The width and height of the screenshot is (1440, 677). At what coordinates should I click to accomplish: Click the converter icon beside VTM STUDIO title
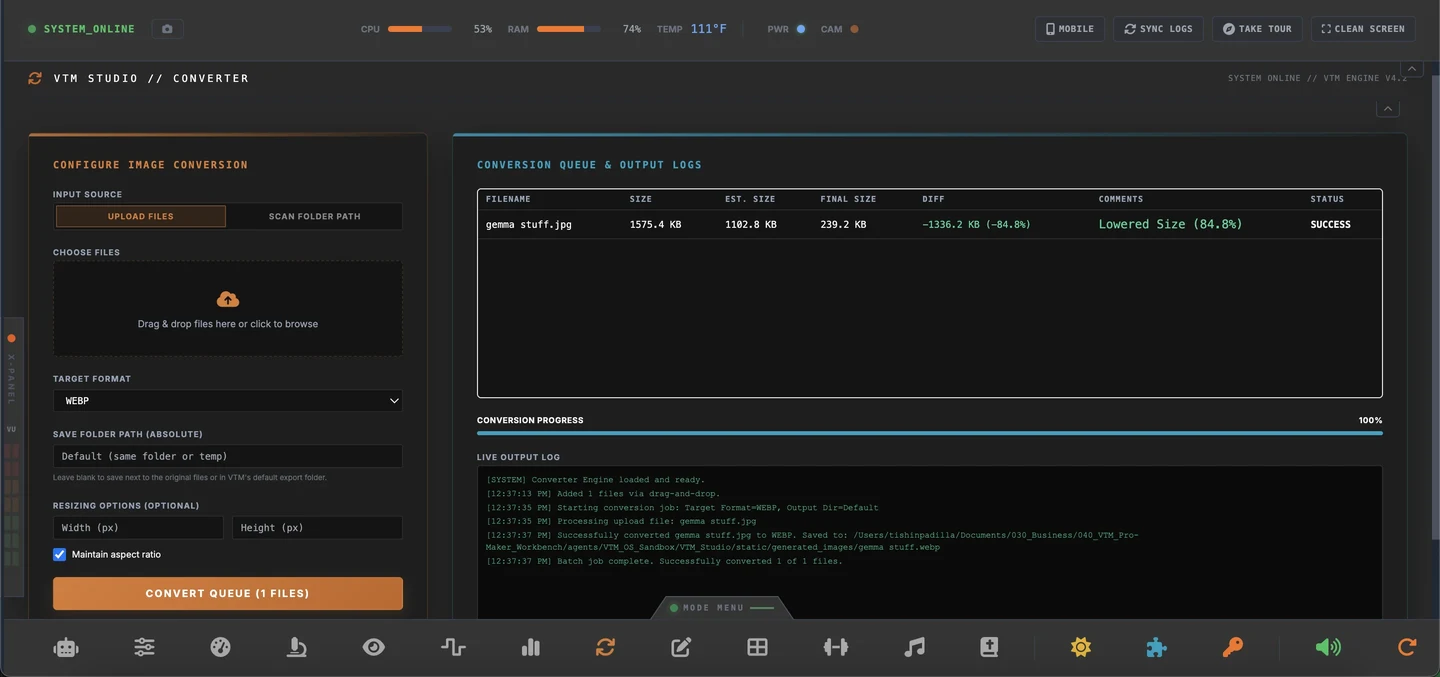pos(35,78)
